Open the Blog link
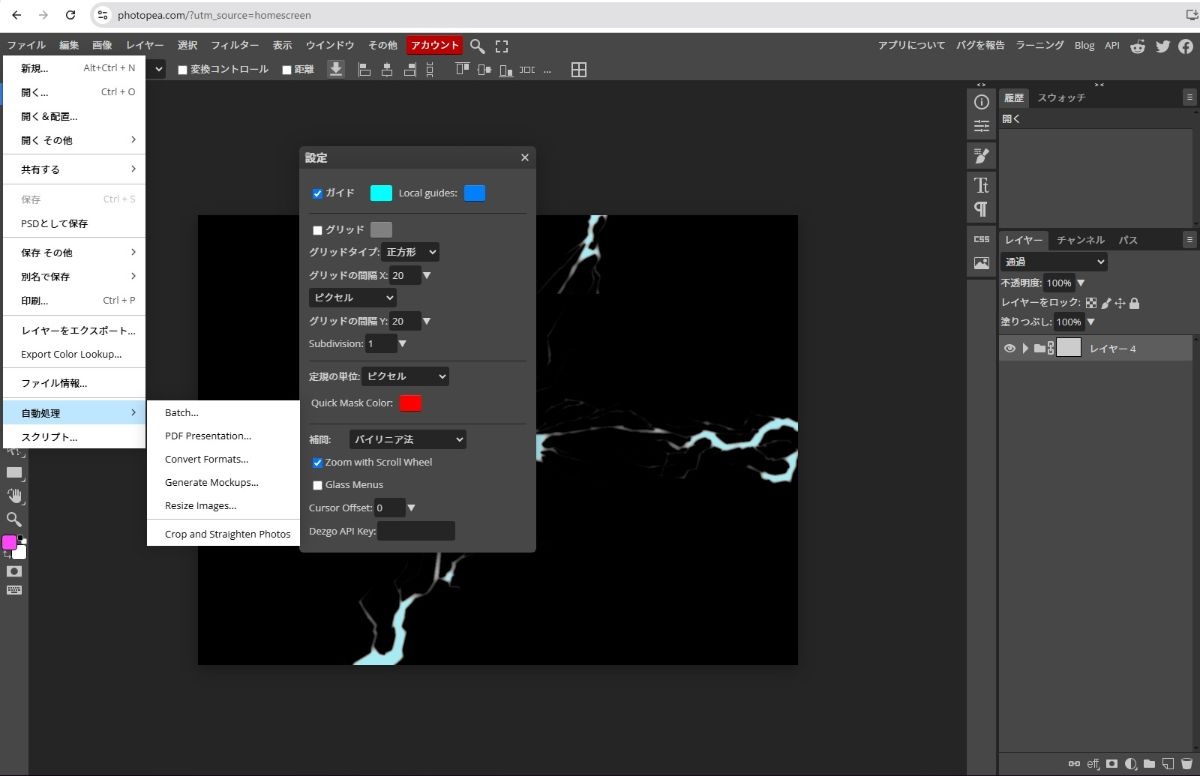 [x=1084, y=46]
